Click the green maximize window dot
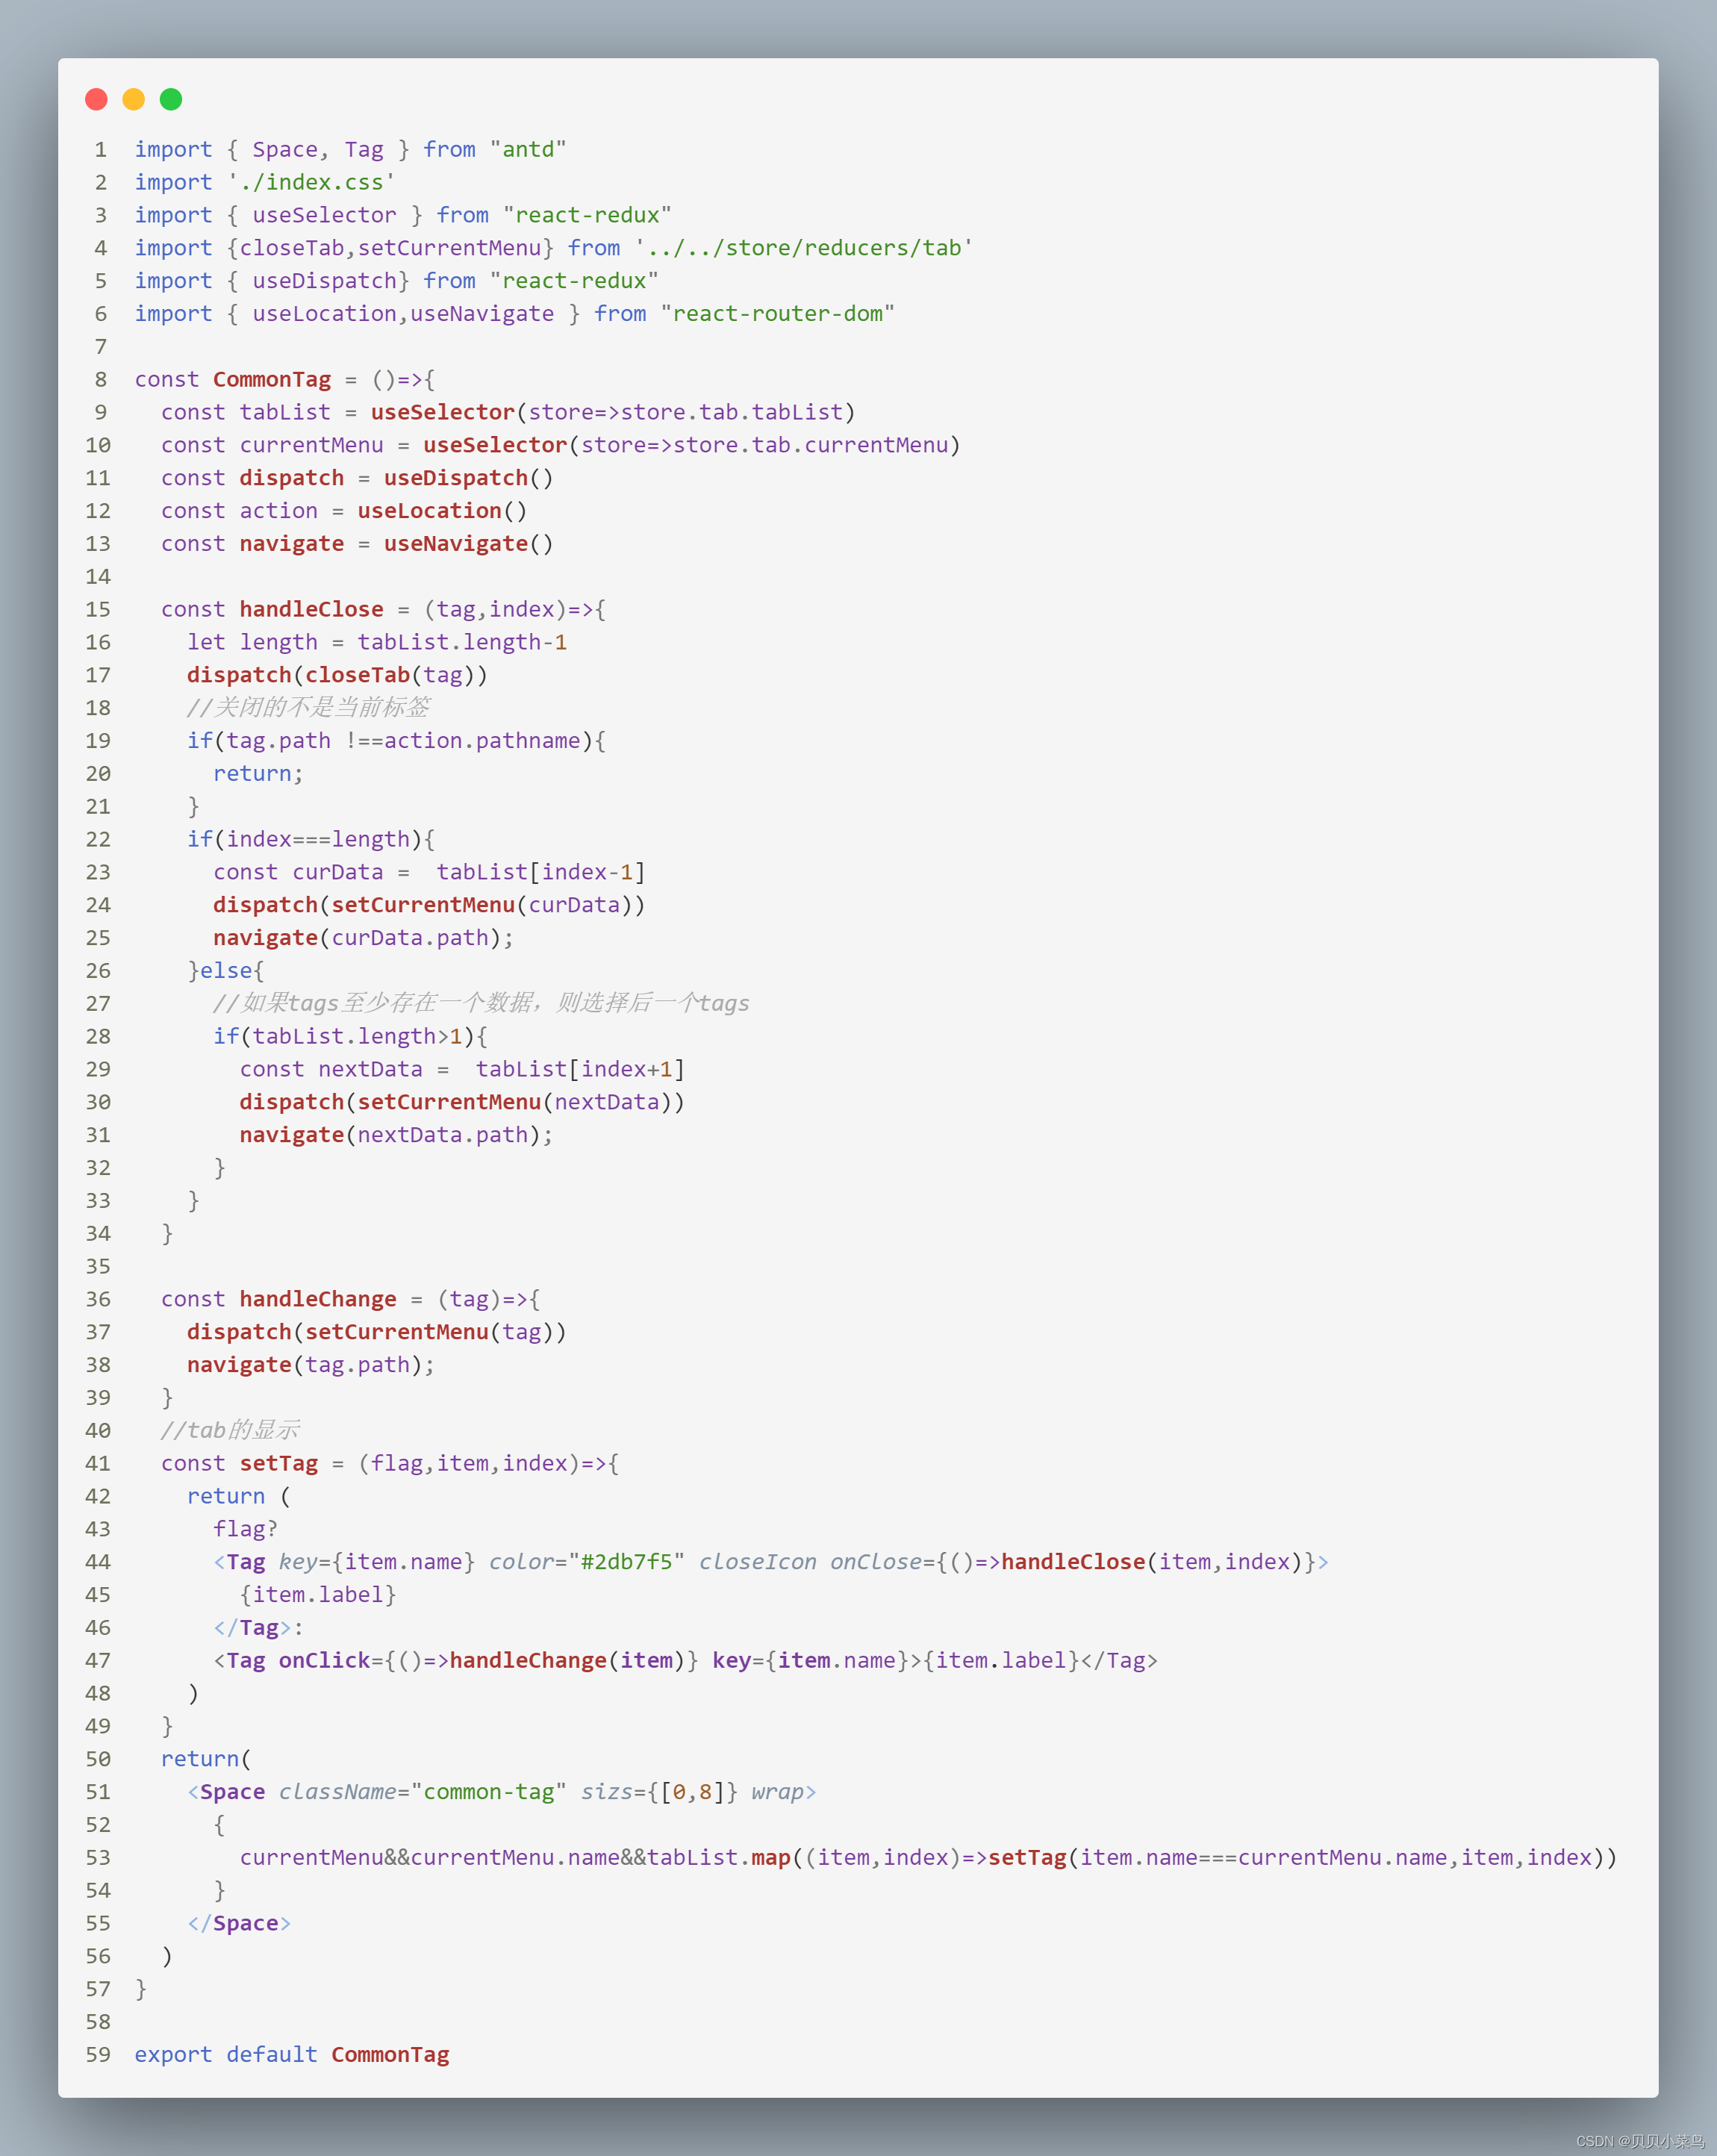 click(171, 99)
